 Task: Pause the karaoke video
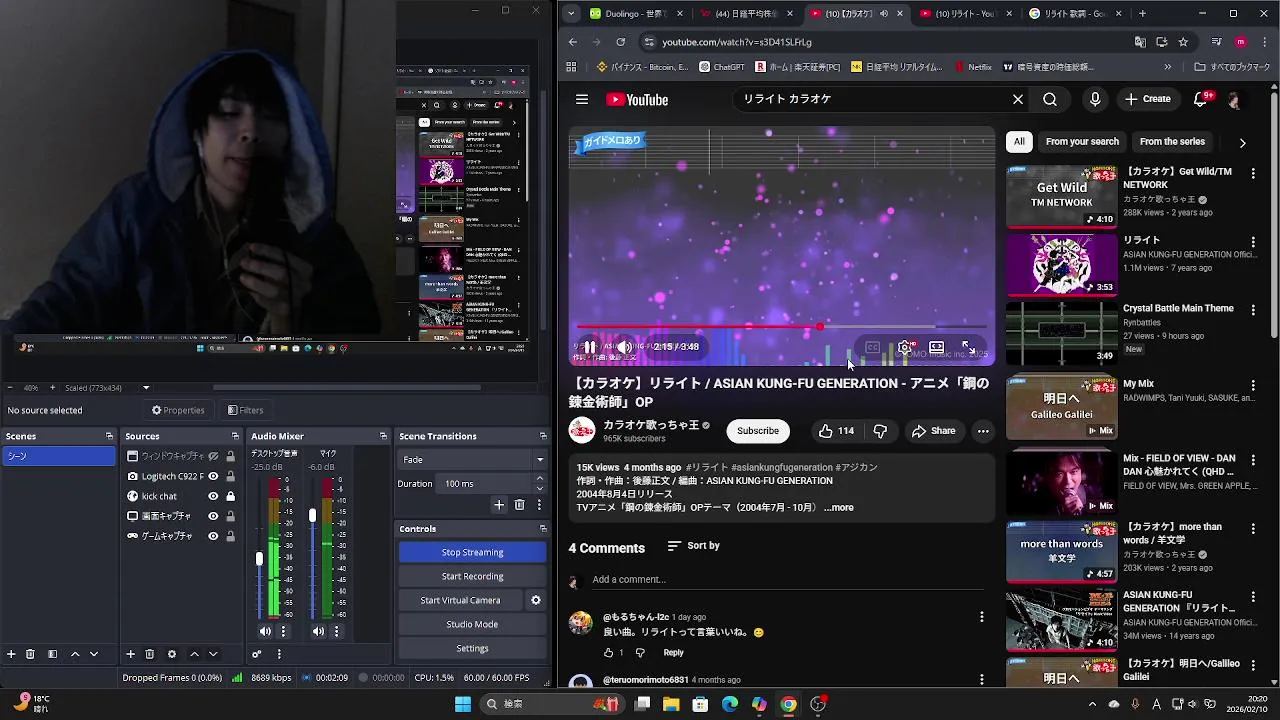coord(590,347)
